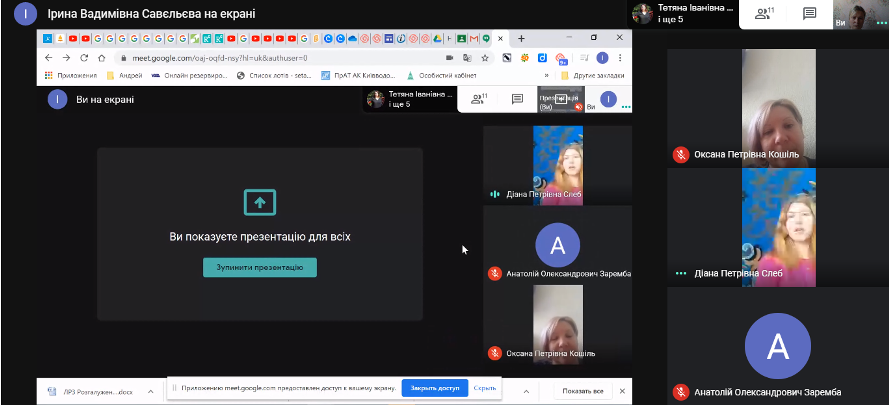This screenshot has width=889, height=405.
Task: Switch to the OneDrive cloud browser tab
Action: (x=352, y=39)
